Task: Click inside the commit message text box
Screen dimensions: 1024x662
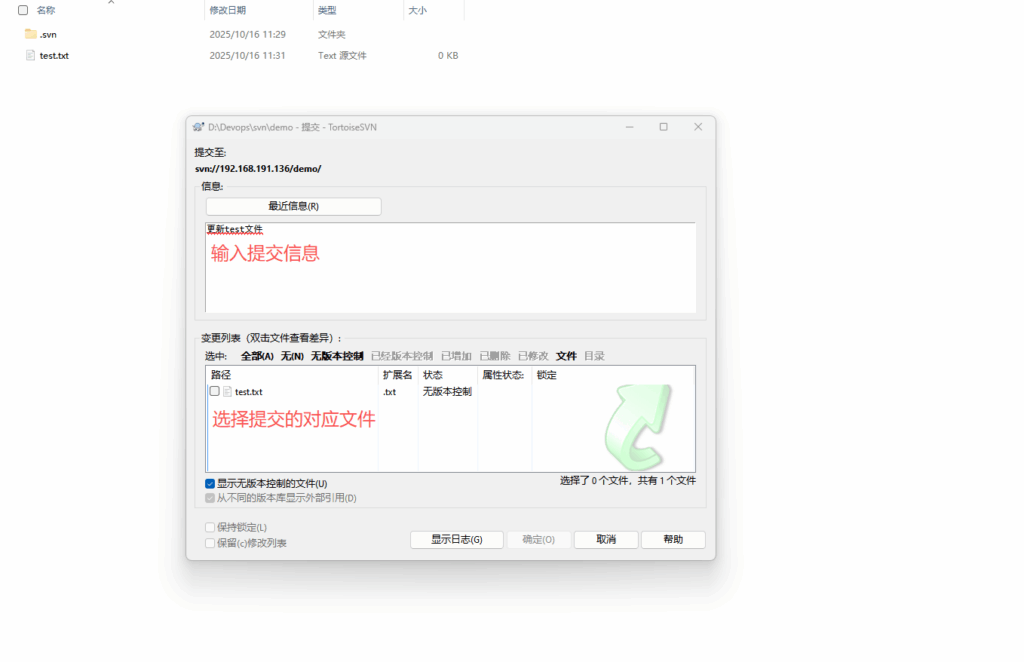Action: 450,280
